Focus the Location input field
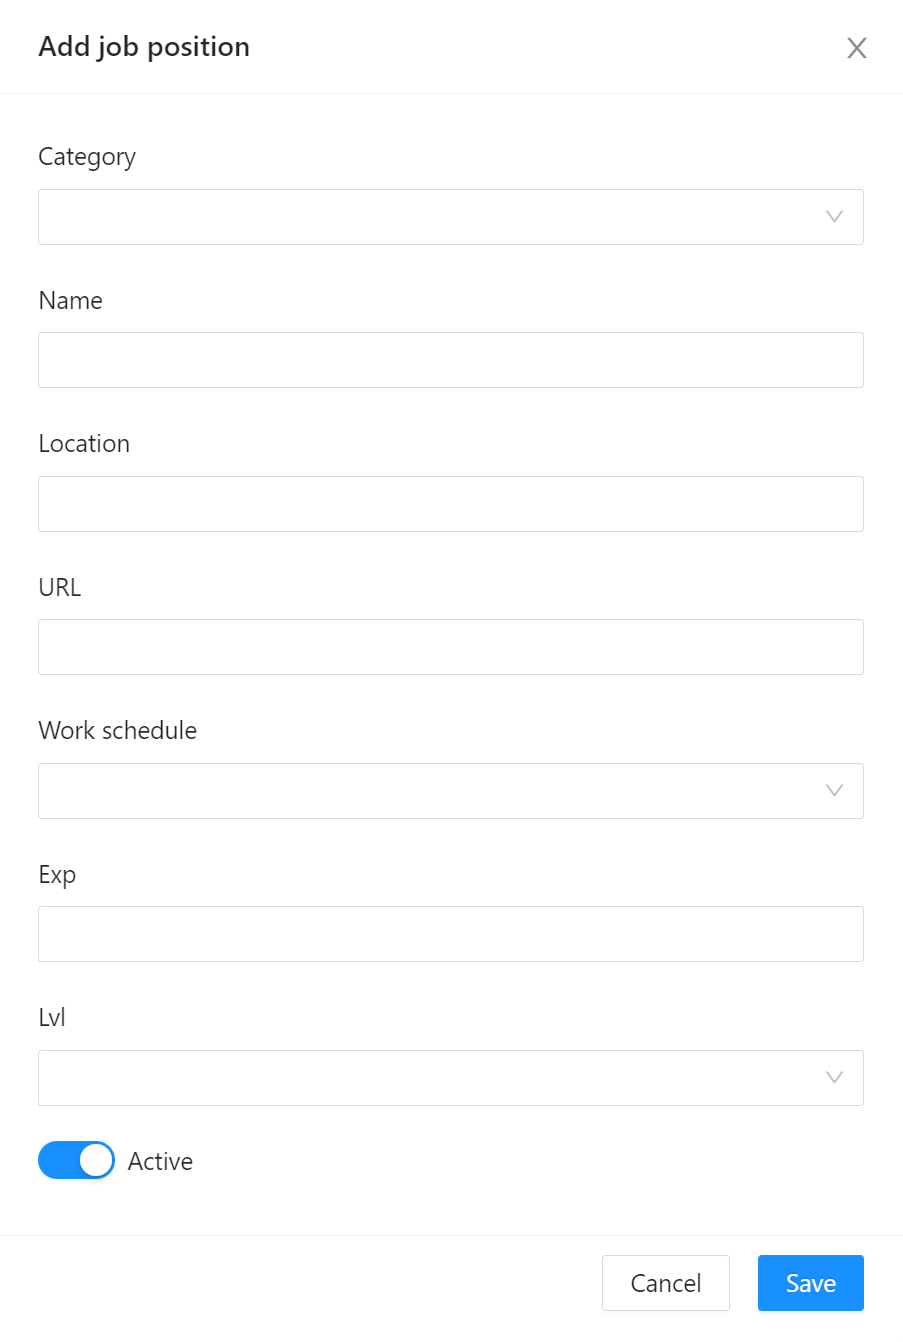The image size is (903, 1342). coord(450,503)
